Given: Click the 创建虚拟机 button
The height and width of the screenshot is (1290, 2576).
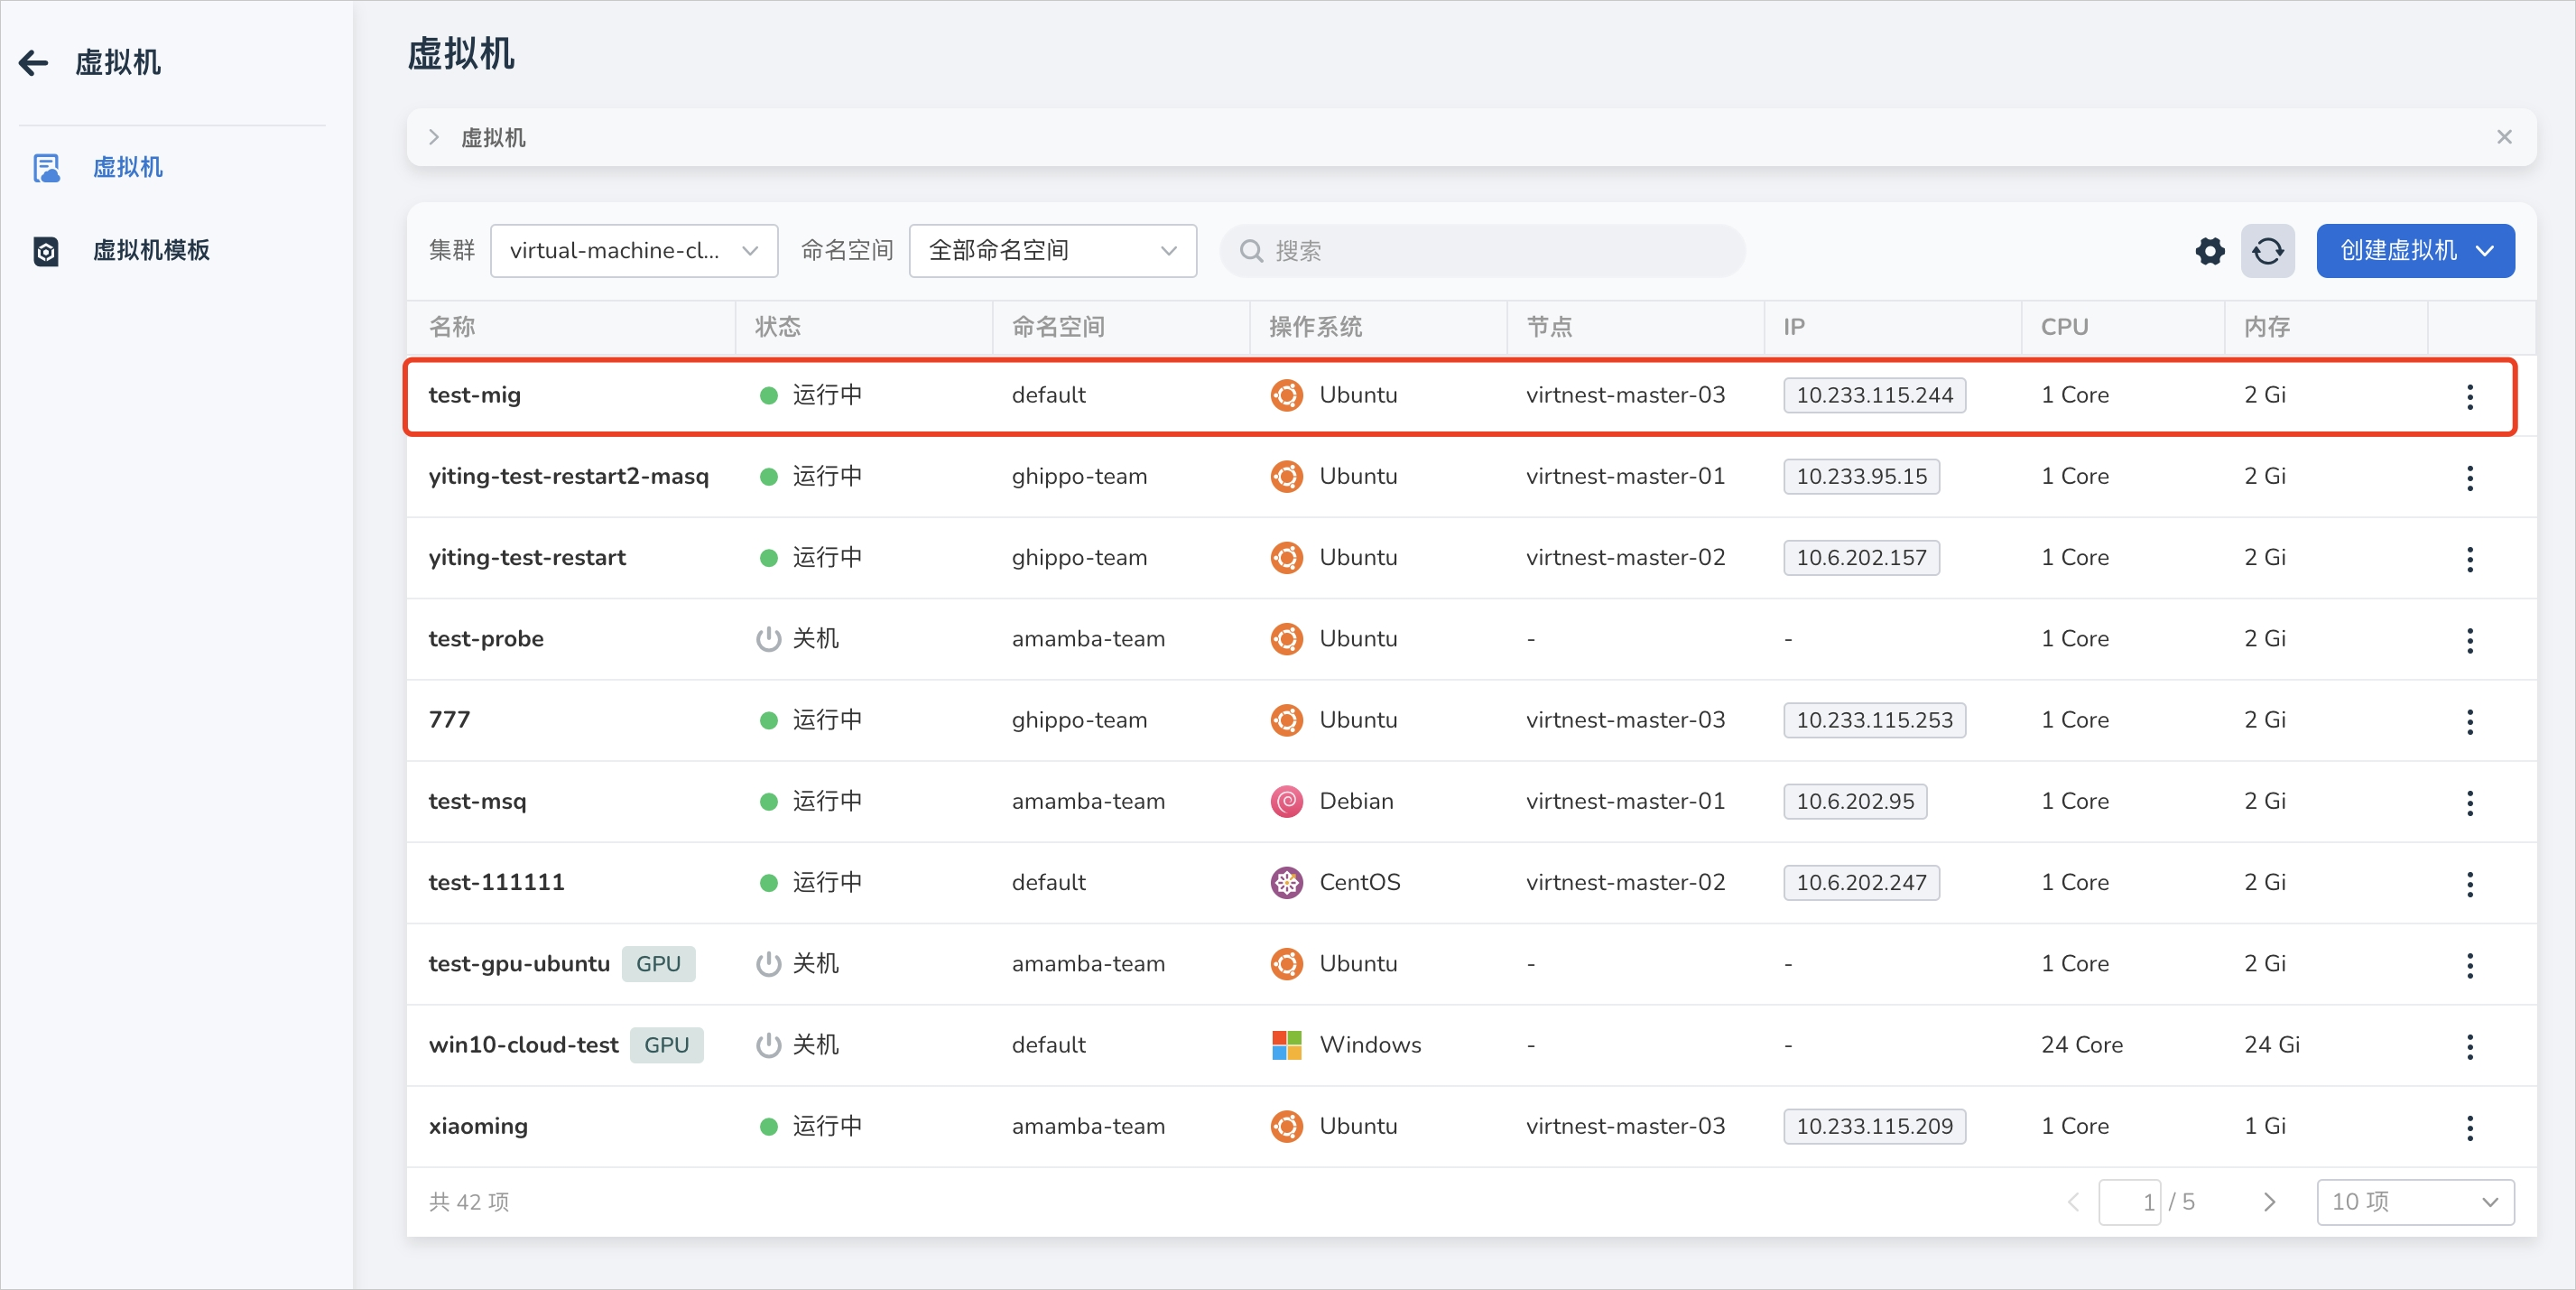Looking at the screenshot, I should coord(2415,251).
